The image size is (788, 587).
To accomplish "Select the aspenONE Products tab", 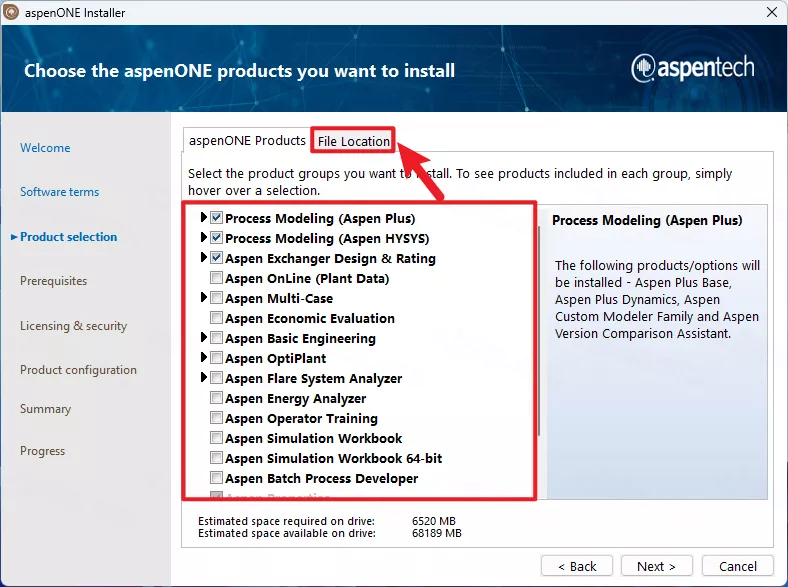I will (247, 140).
